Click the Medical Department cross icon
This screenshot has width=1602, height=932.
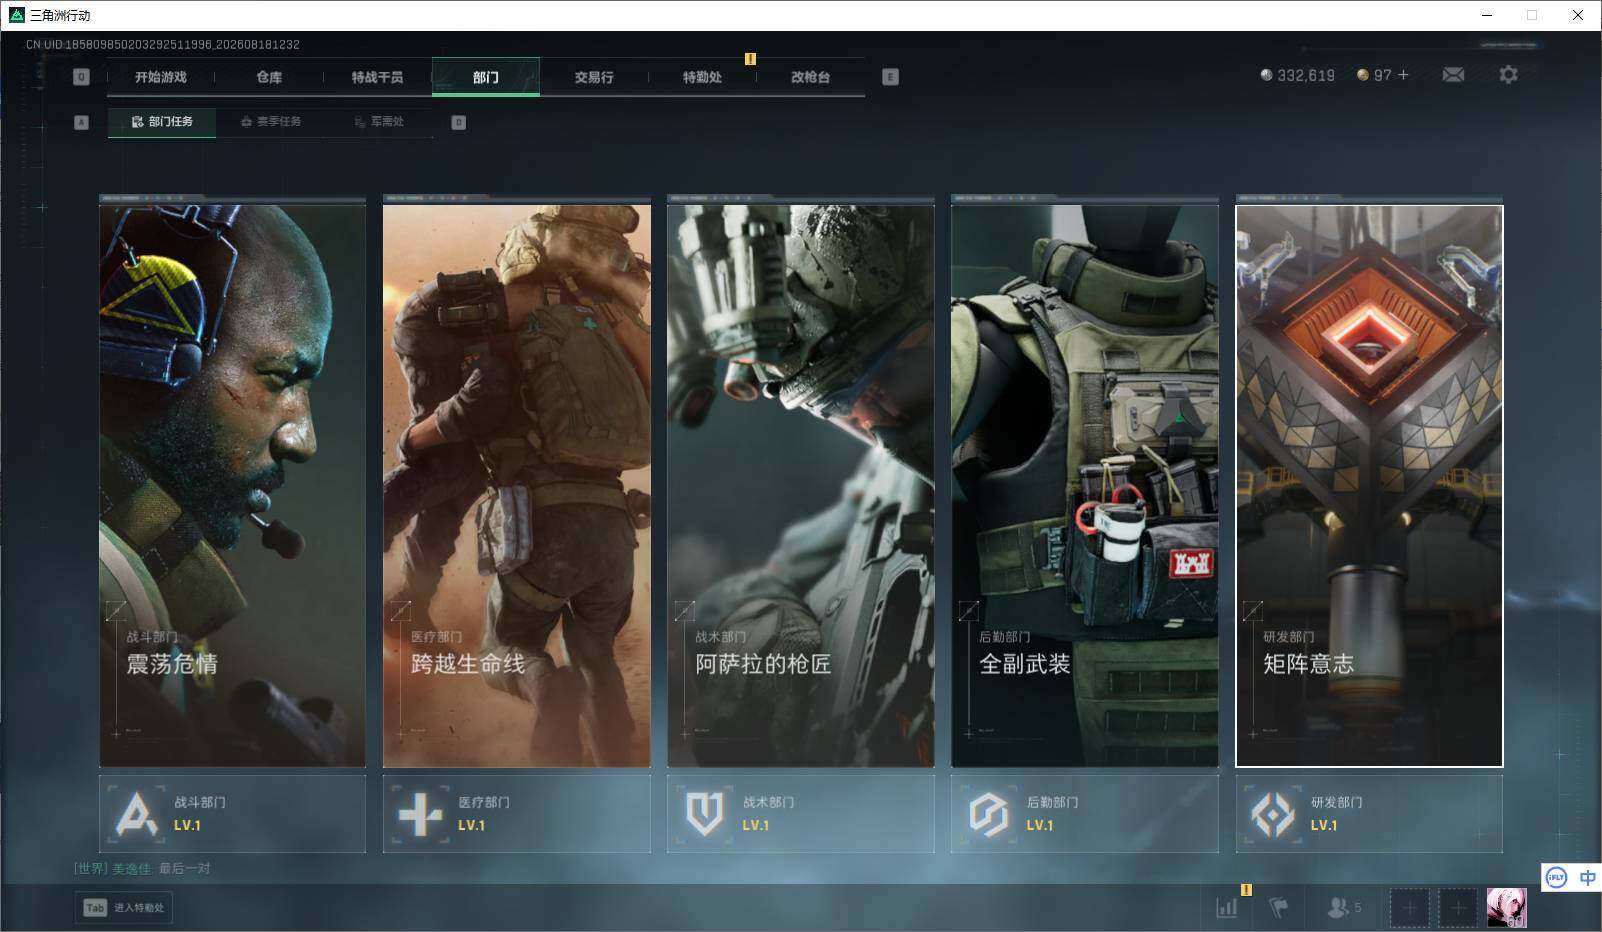pos(420,814)
